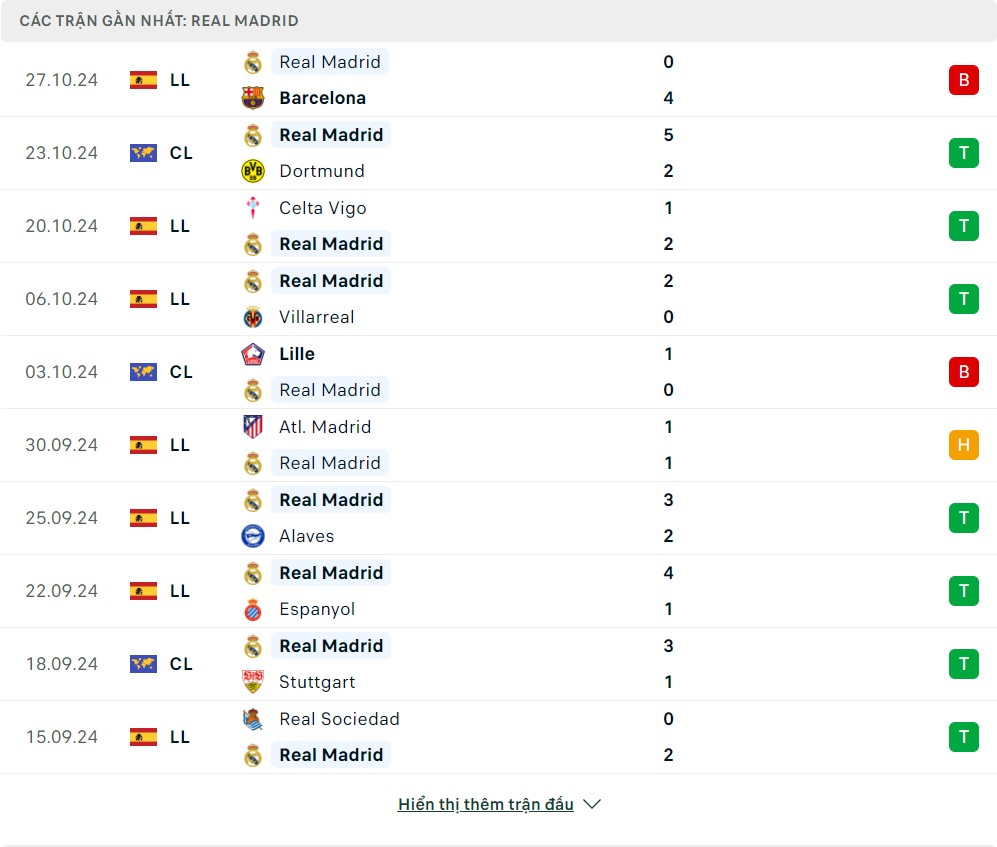Click the Barcelona club crest icon

[253, 98]
